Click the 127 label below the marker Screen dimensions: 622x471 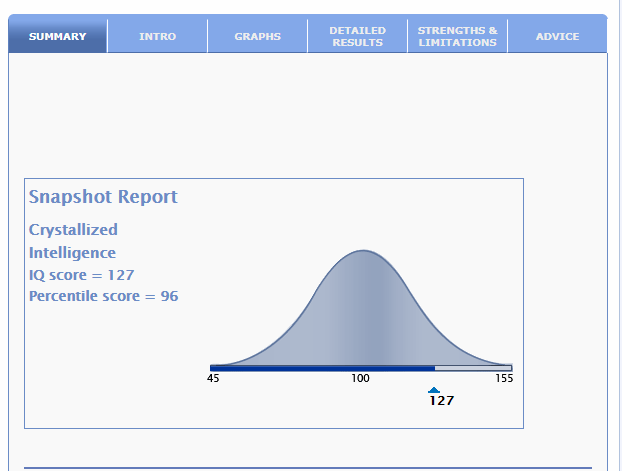click(x=441, y=401)
